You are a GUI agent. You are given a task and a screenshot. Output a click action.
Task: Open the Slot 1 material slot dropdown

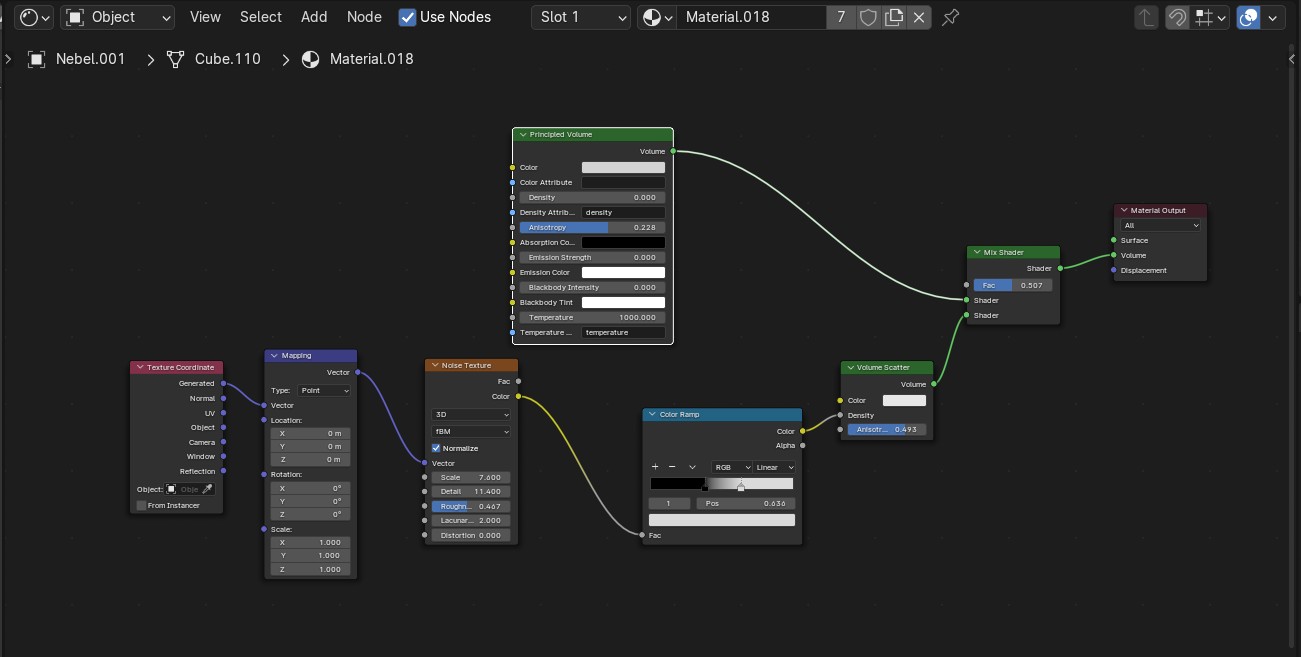coord(581,17)
